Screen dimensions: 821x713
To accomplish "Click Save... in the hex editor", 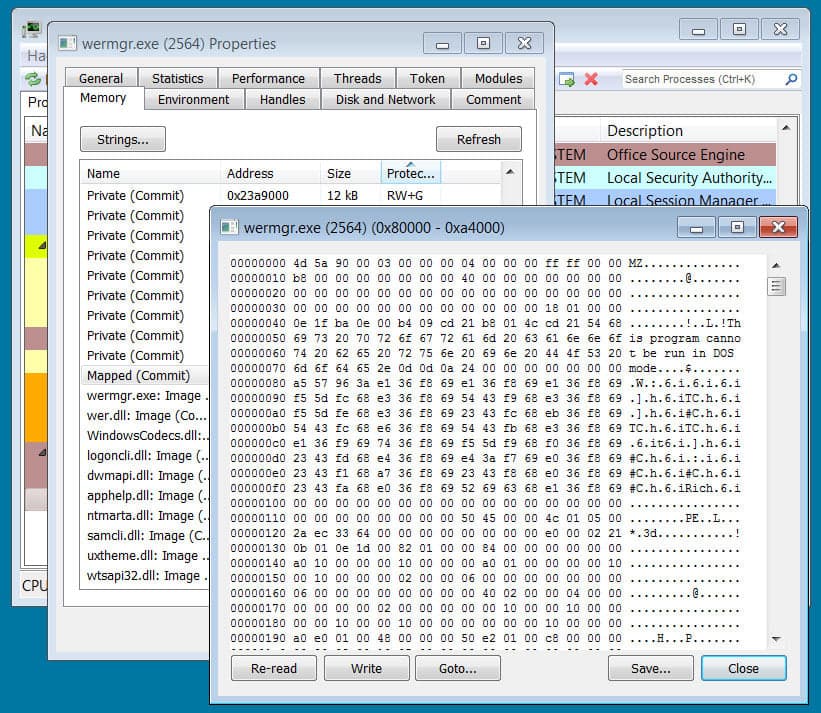I will pyautogui.click(x=650, y=668).
